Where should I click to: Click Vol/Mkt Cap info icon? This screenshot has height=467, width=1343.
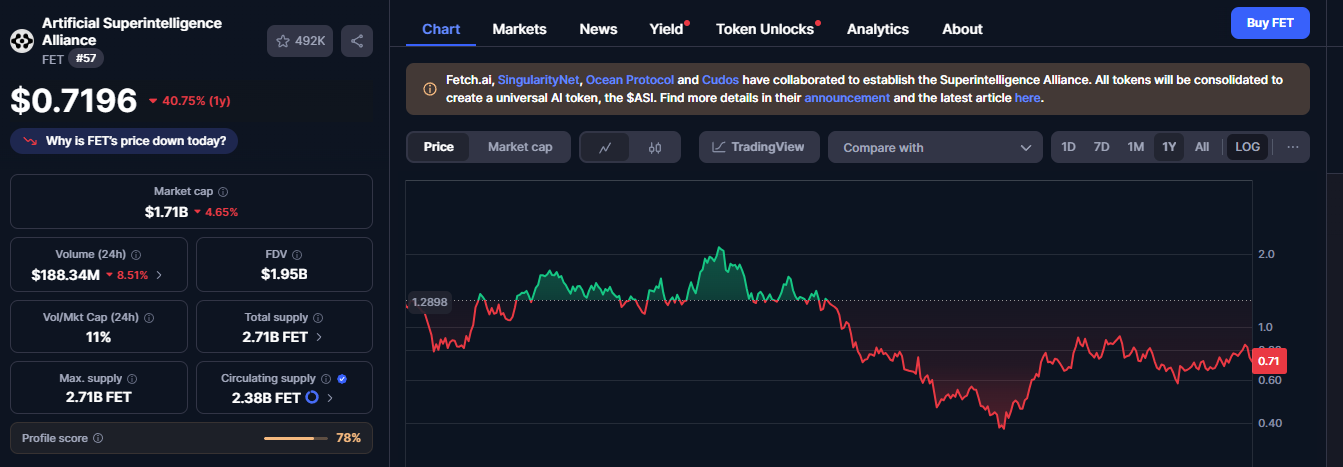pyautogui.click(x=149, y=318)
